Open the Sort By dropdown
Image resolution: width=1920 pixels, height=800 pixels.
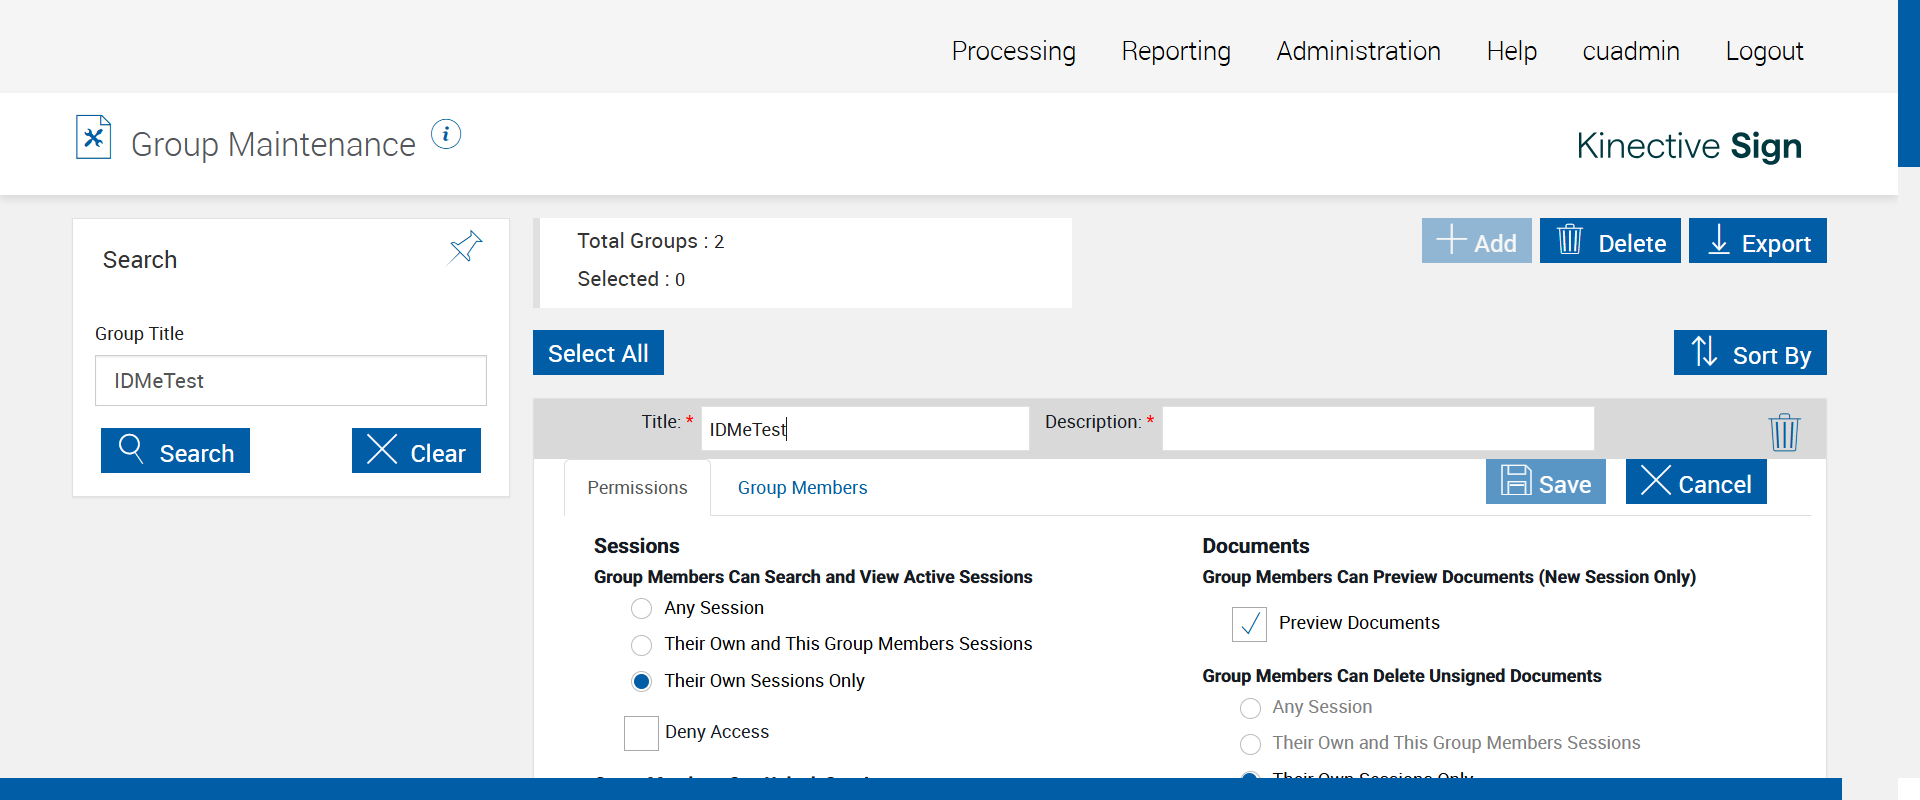(x=1749, y=354)
